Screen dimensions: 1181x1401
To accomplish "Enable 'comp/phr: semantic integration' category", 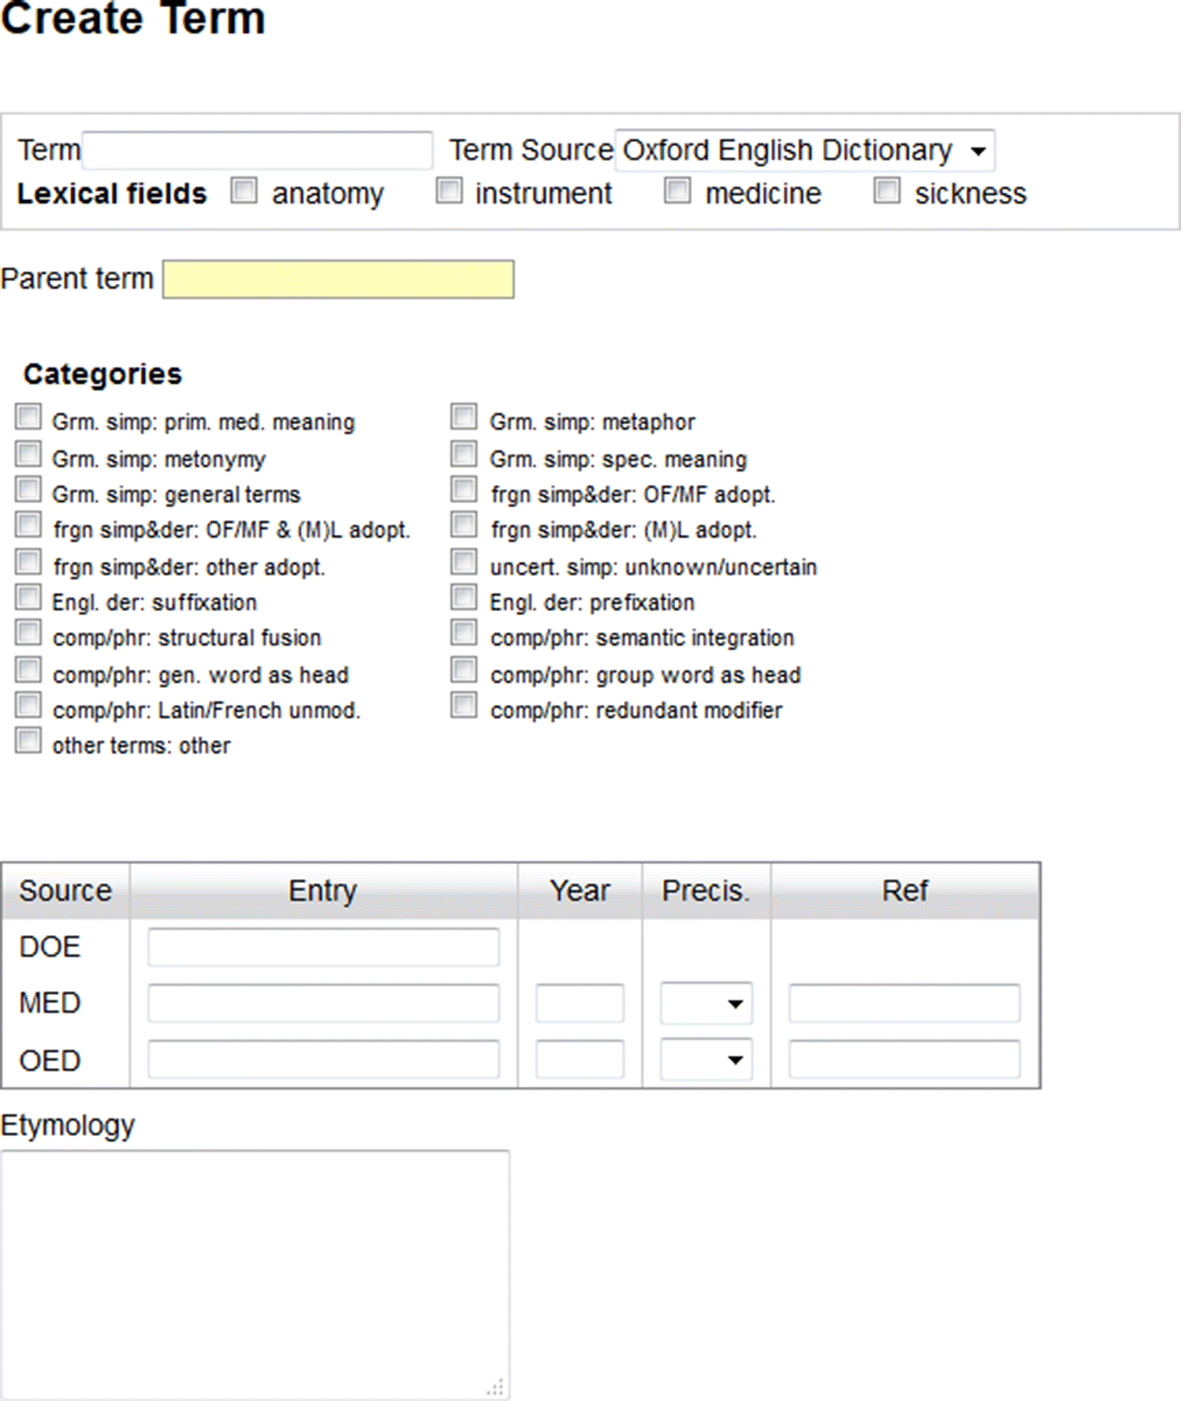I will [464, 633].
